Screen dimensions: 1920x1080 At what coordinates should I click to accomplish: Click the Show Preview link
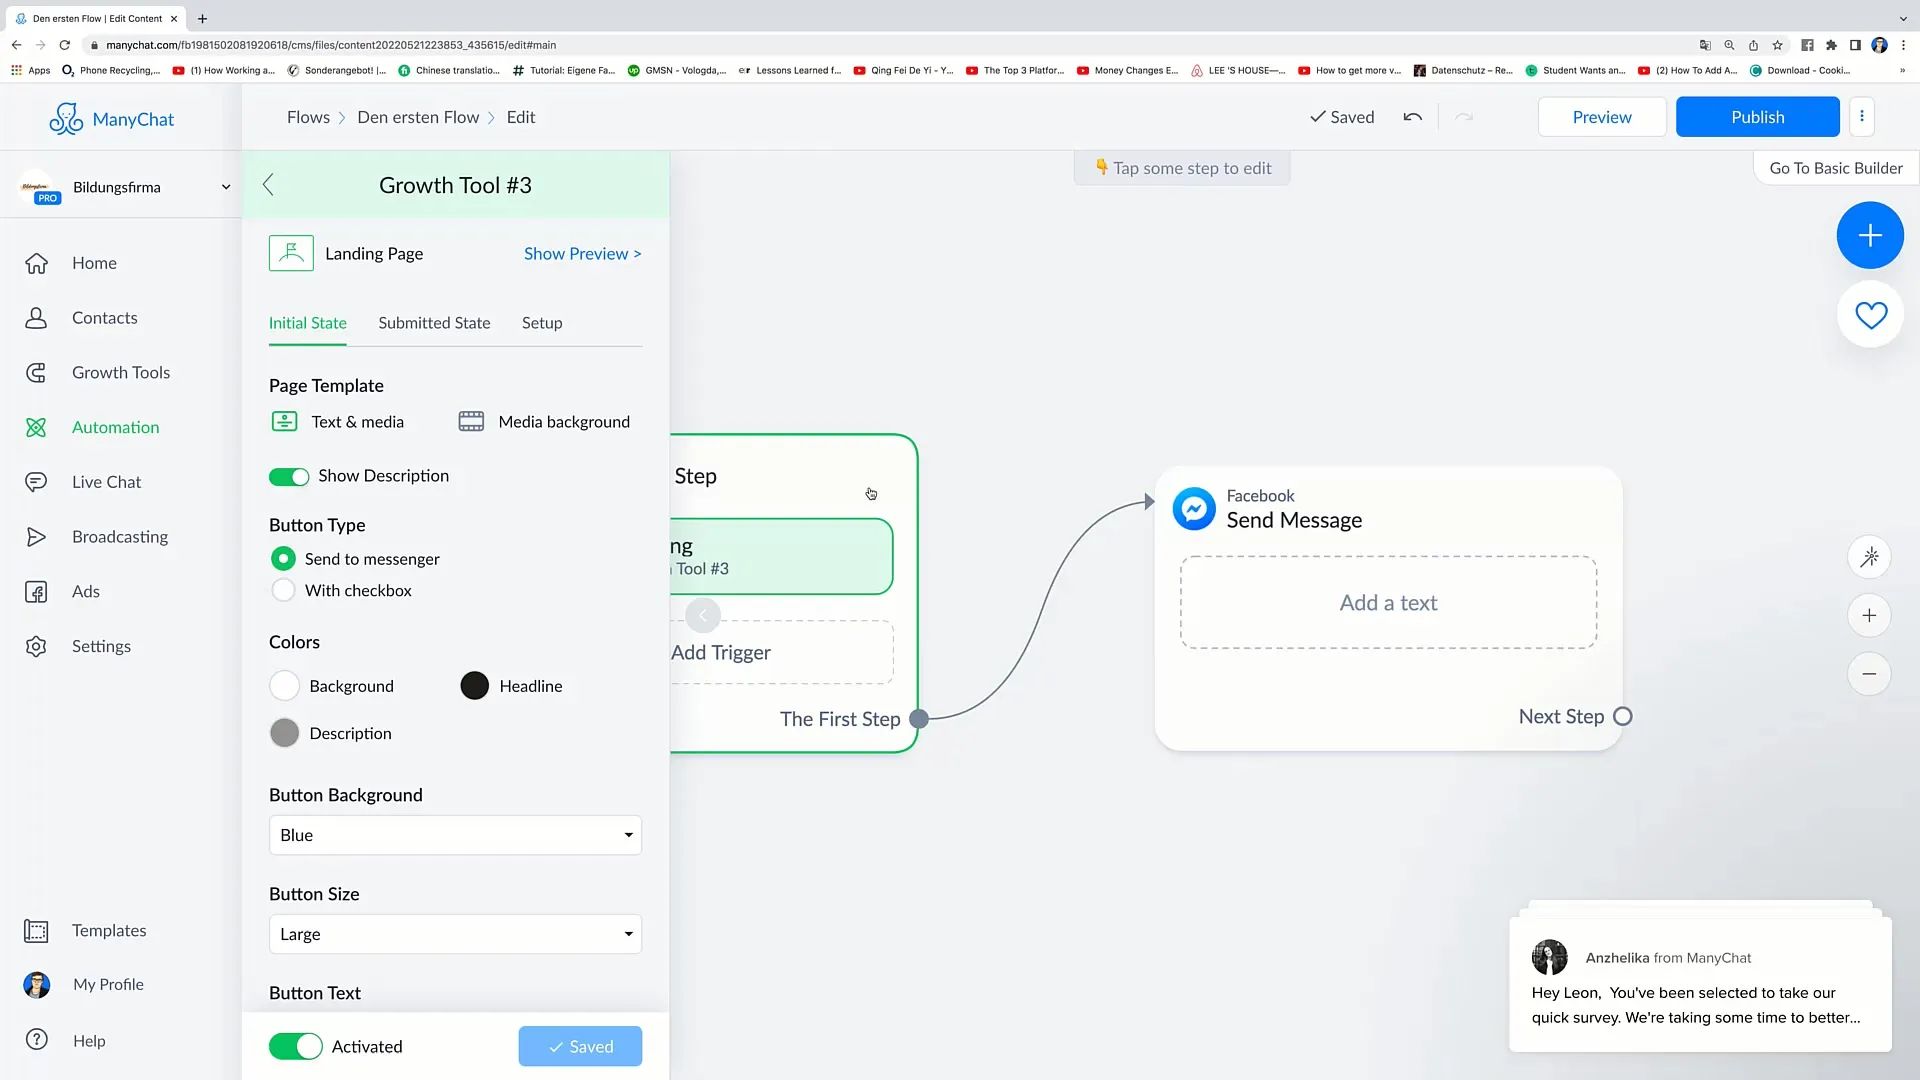click(x=582, y=253)
